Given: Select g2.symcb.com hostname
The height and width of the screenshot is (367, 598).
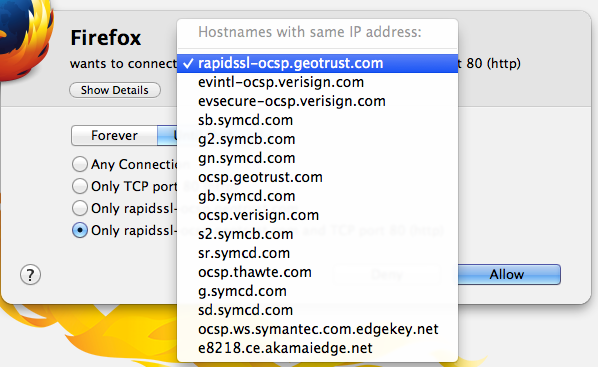Looking at the screenshot, I should 317,139.
